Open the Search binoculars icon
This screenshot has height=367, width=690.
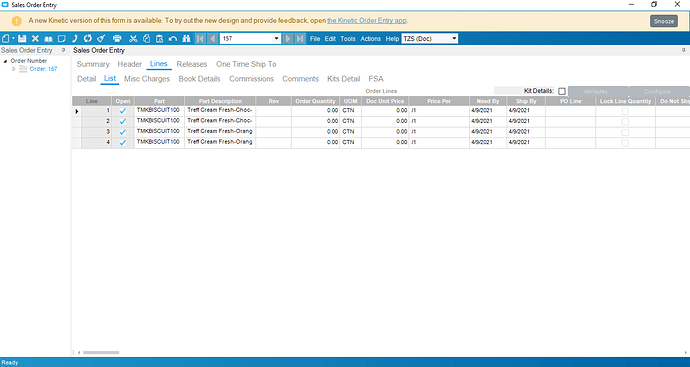click(186, 39)
